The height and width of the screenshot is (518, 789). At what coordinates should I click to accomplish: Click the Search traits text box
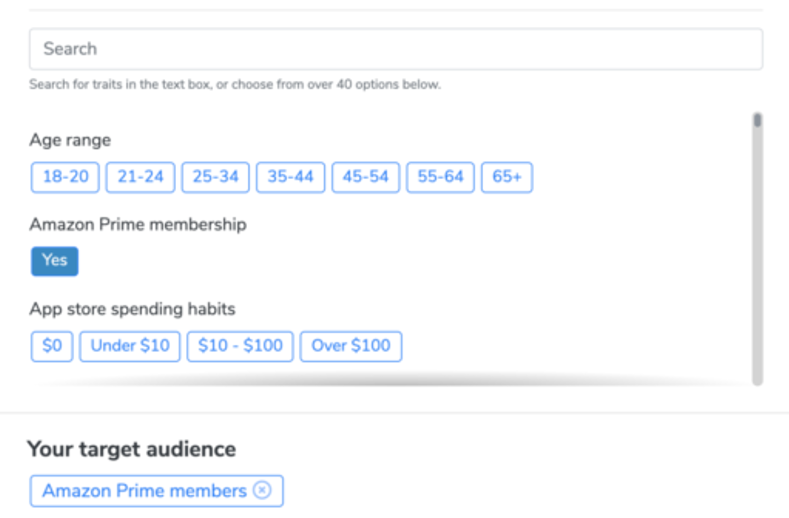coord(395,49)
